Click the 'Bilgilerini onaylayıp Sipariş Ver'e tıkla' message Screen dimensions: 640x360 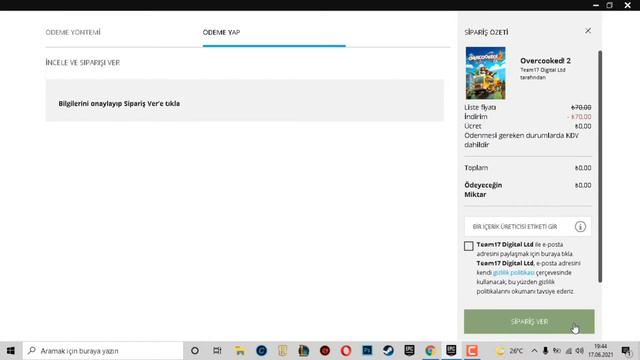point(119,104)
